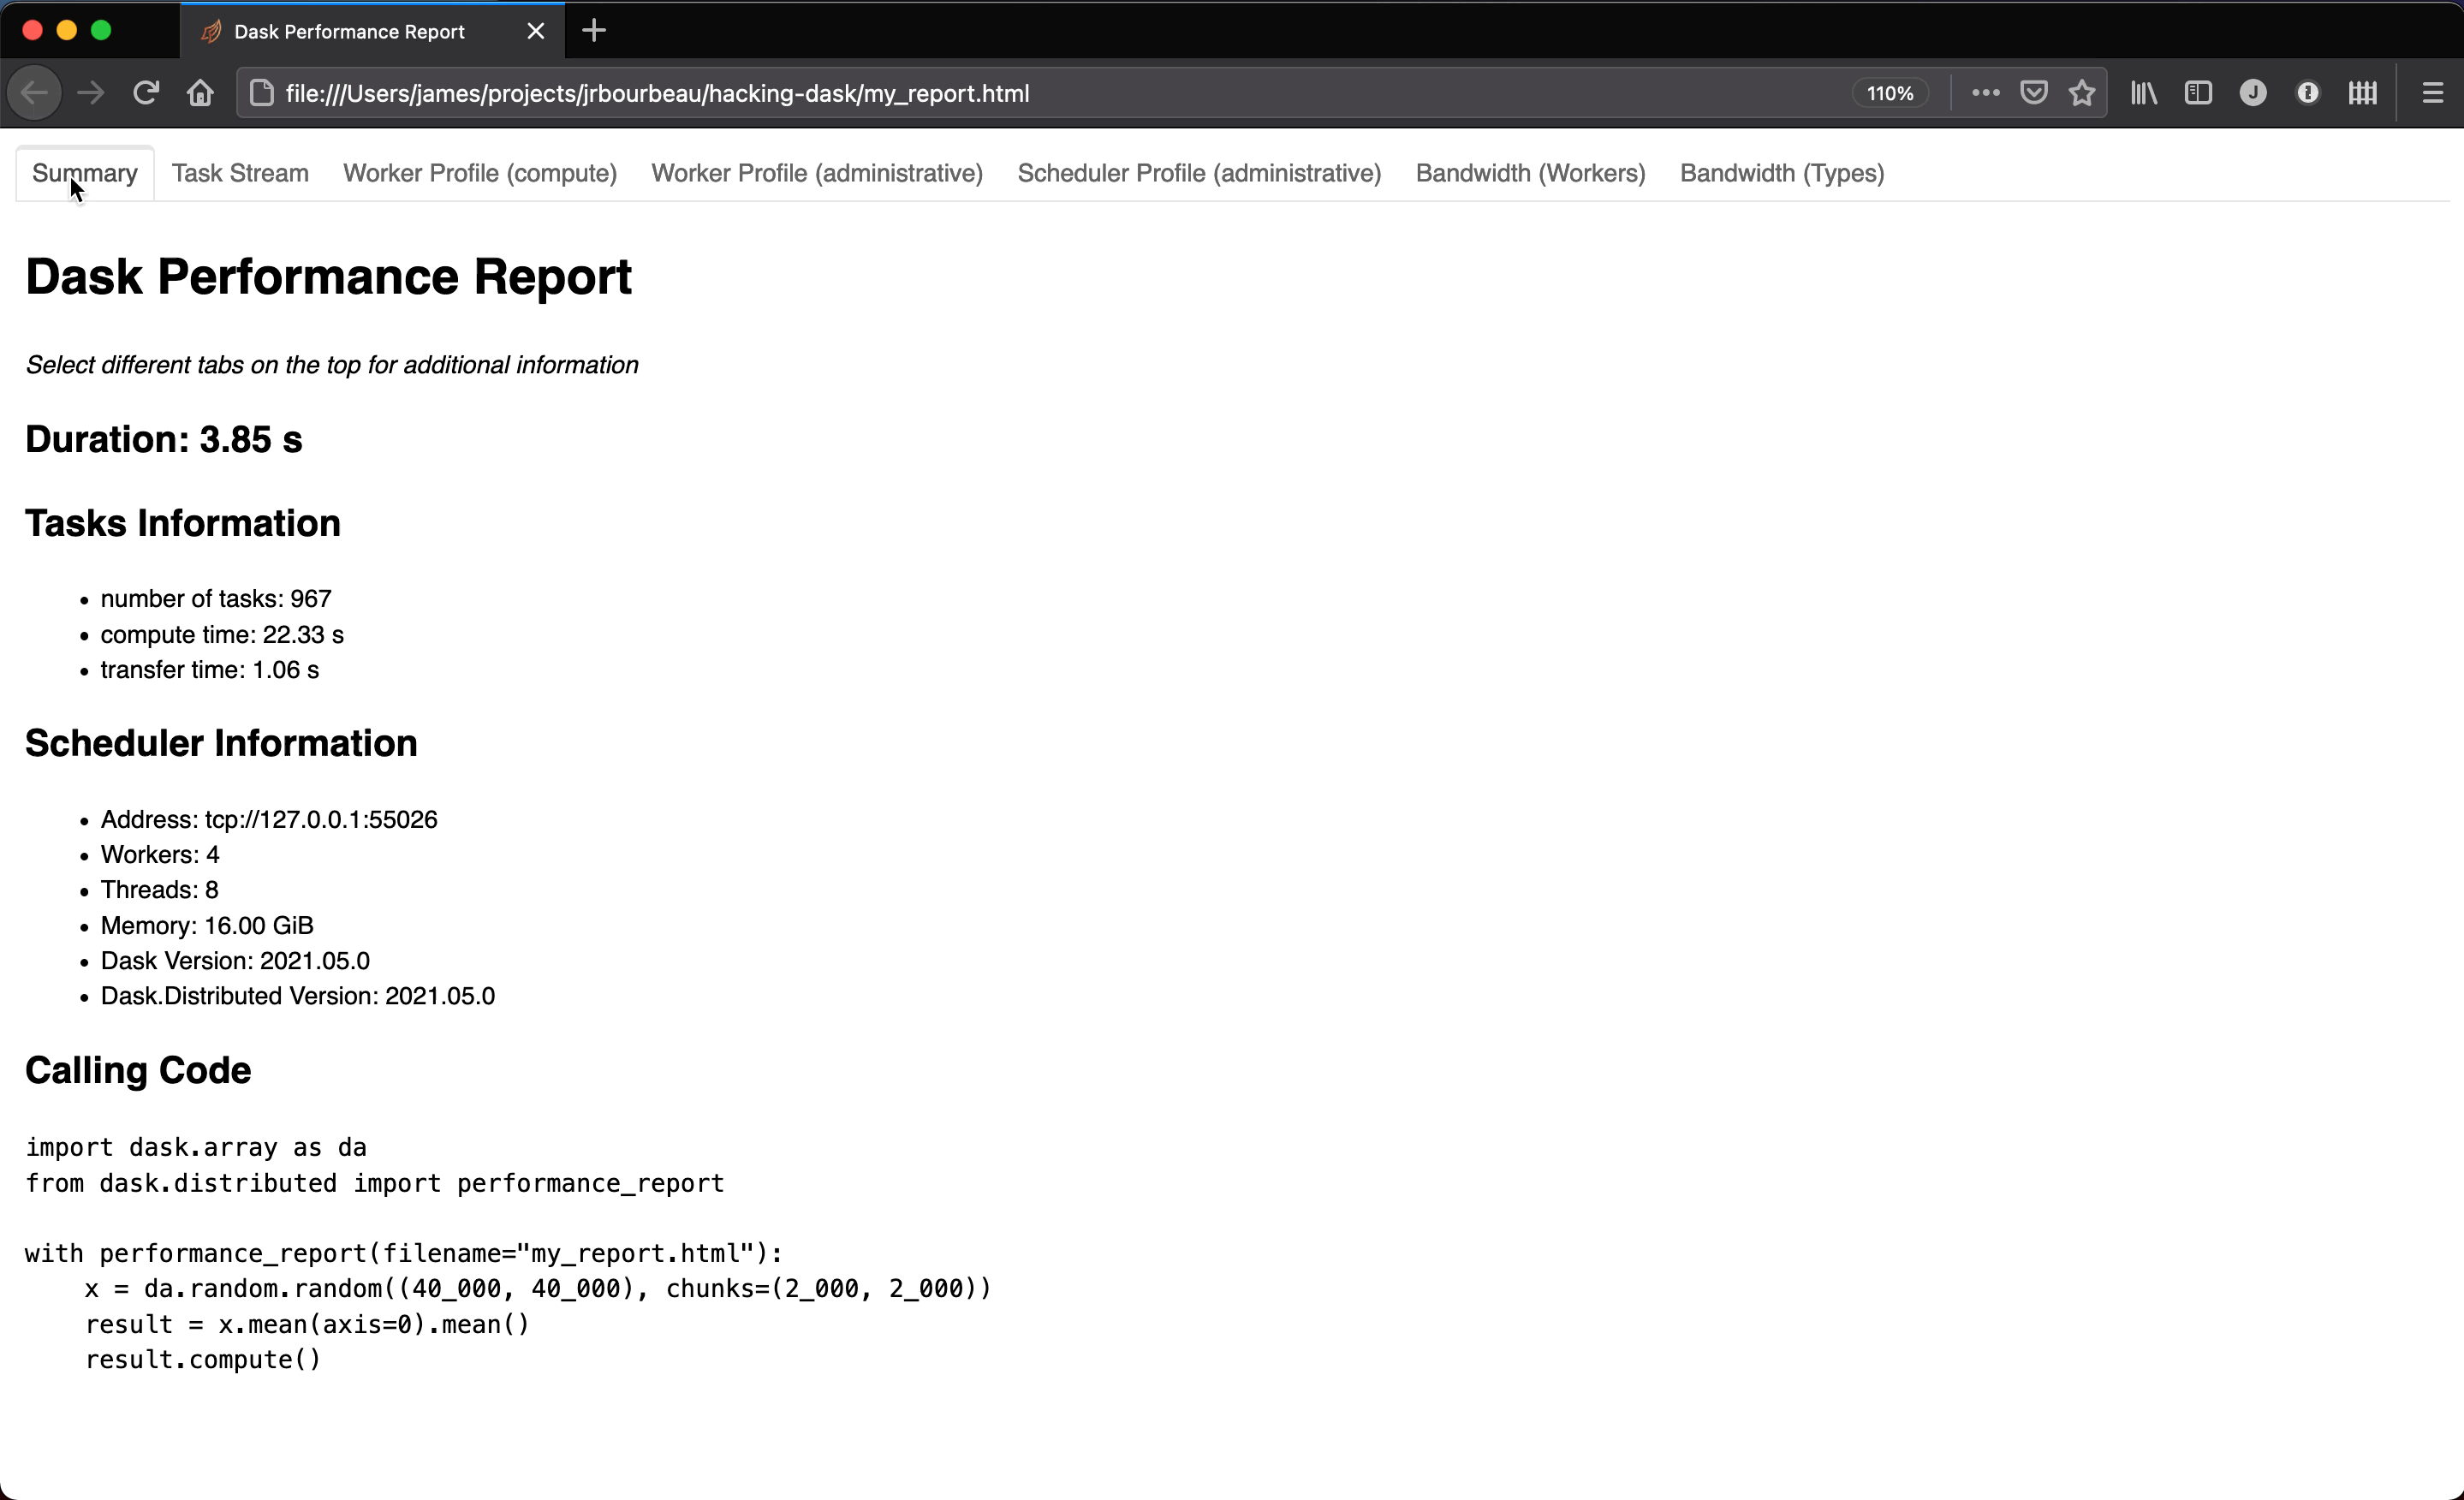This screenshot has width=2464, height=1500.
Task: Reload the page with refresh icon
Action: point(146,93)
